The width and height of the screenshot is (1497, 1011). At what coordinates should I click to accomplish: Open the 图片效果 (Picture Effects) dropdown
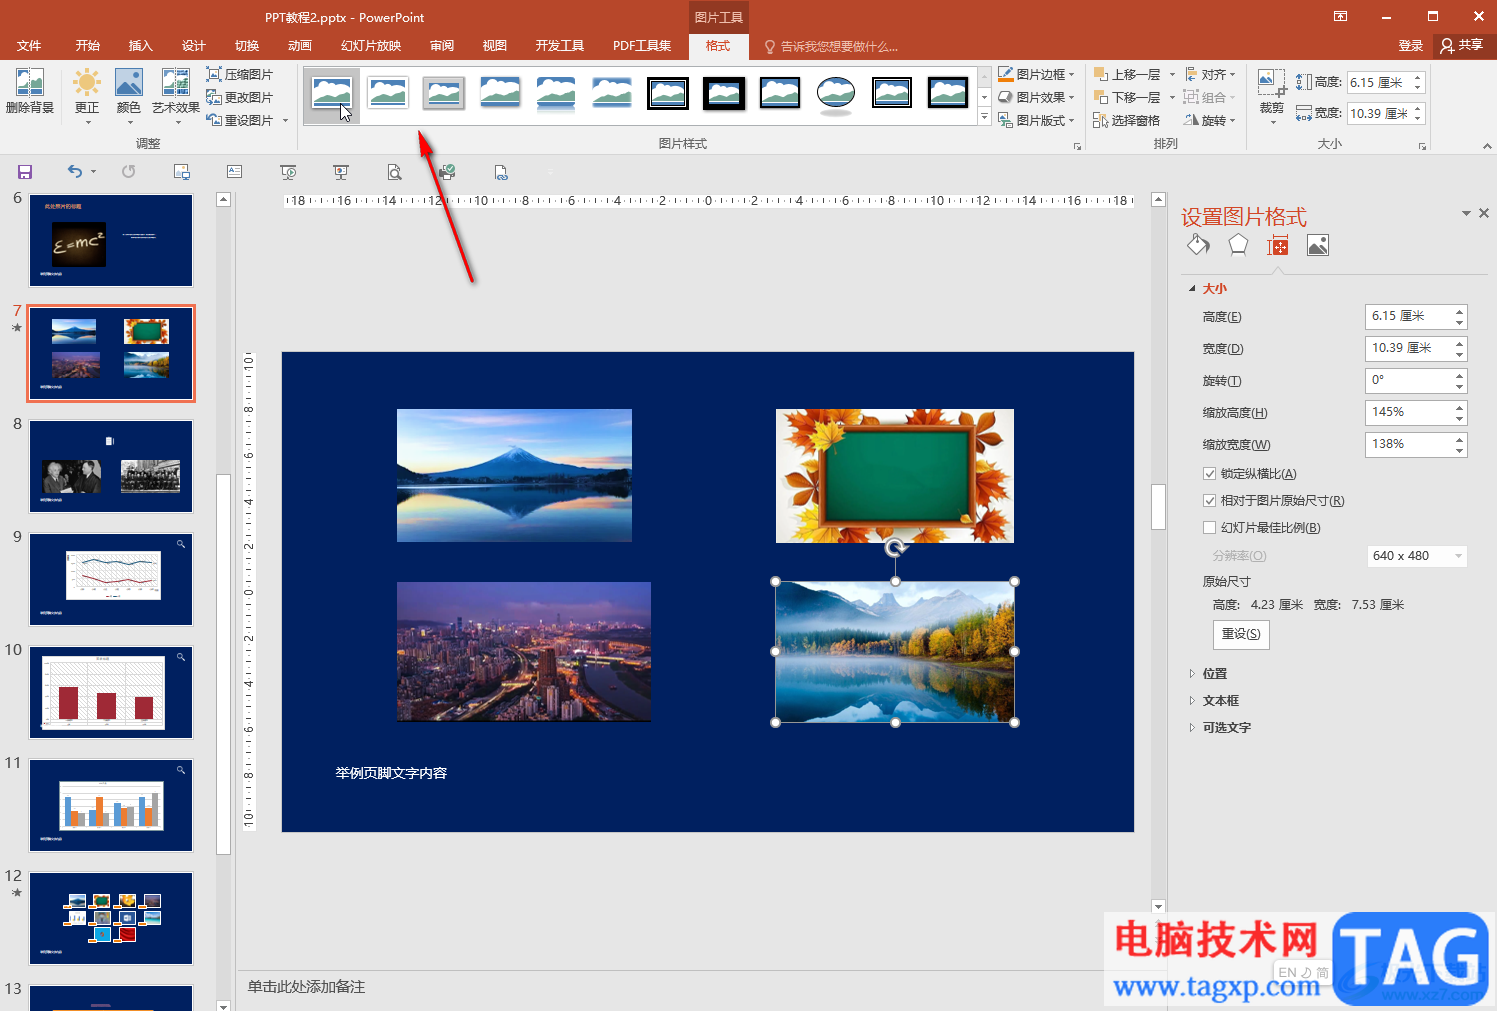tap(1036, 97)
